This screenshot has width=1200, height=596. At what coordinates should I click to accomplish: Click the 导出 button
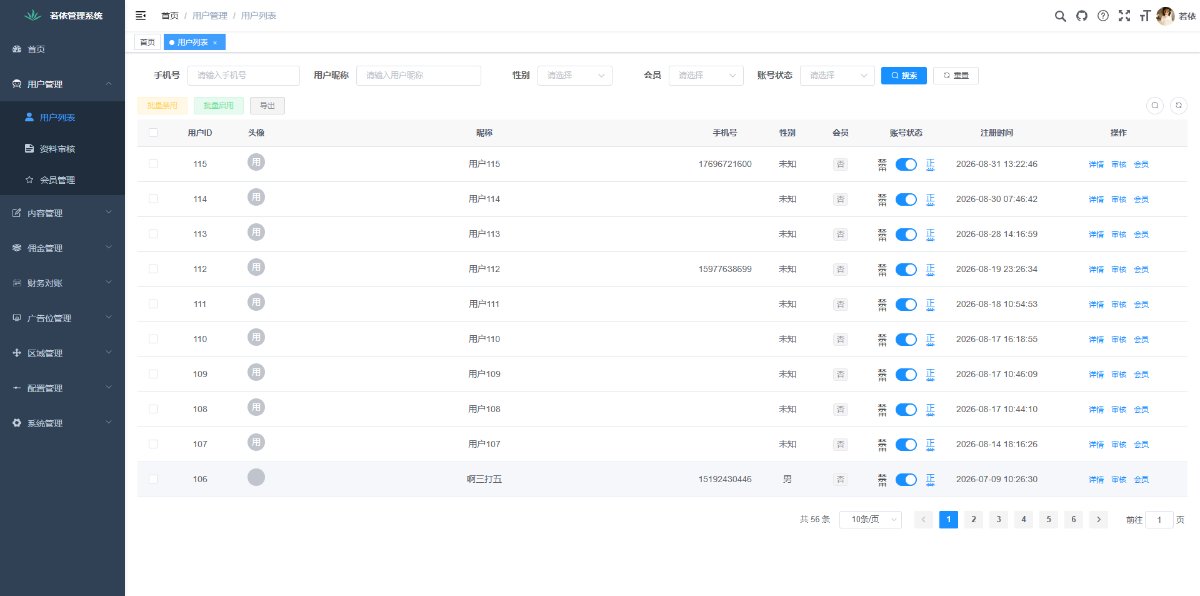(267, 104)
